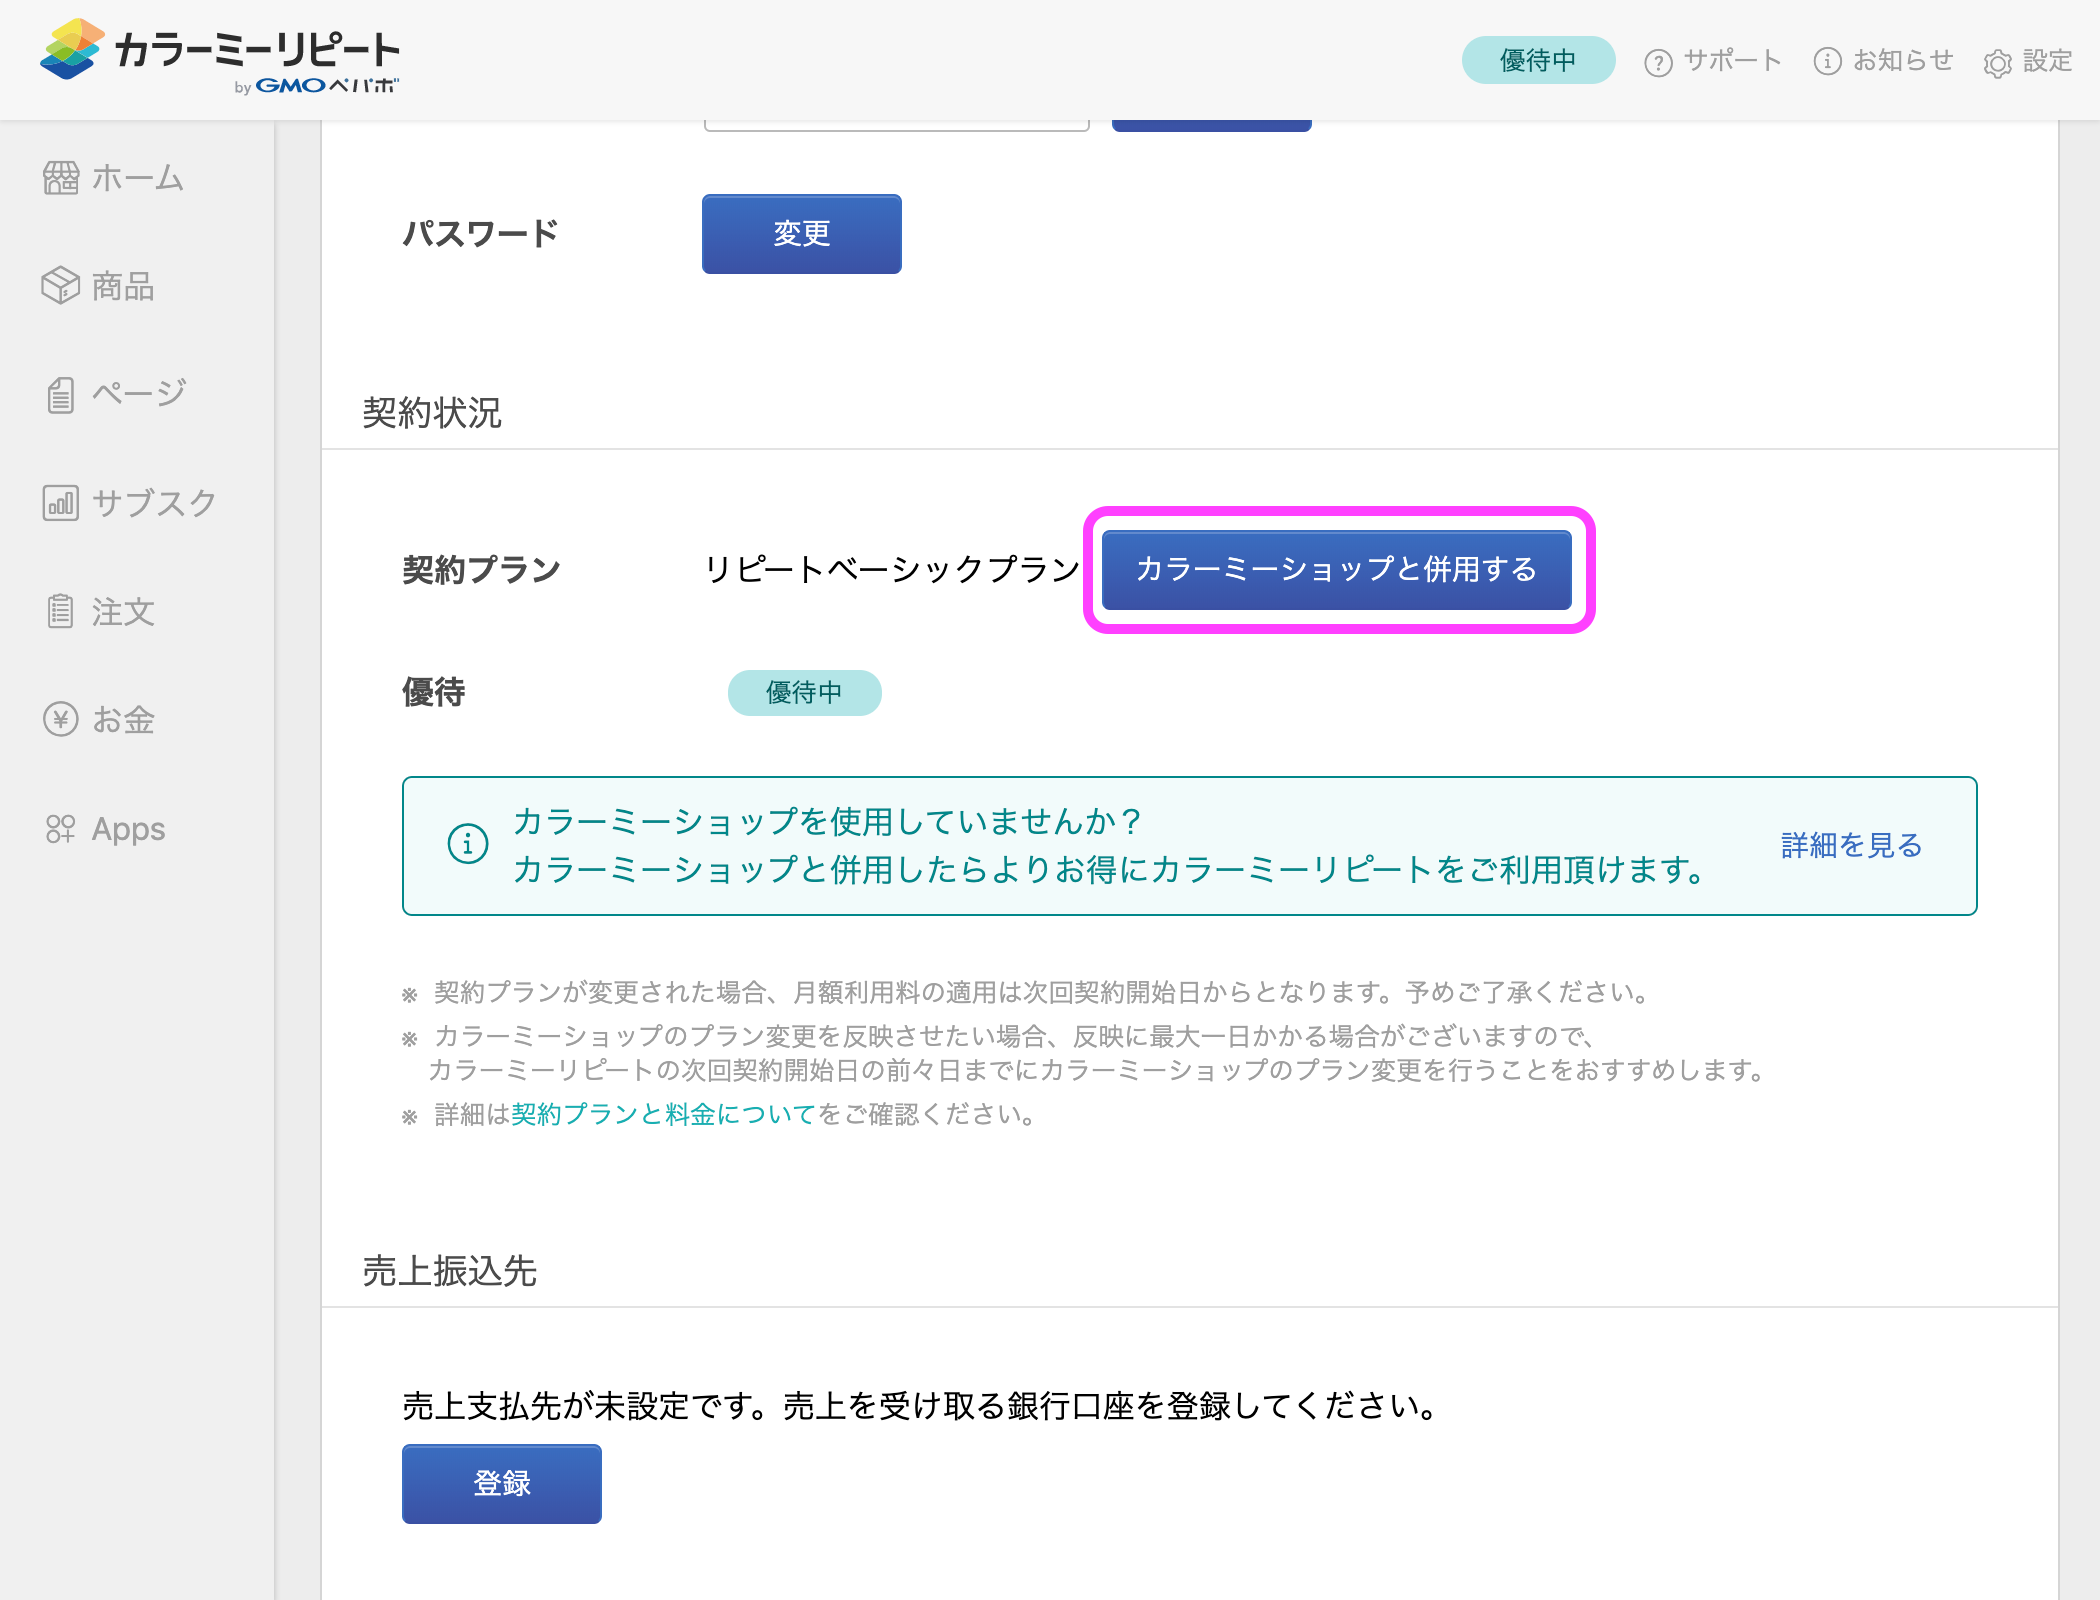Click the 変更 password button
The height and width of the screenshot is (1600, 2100).
pyautogui.click(x=801, y=233)
